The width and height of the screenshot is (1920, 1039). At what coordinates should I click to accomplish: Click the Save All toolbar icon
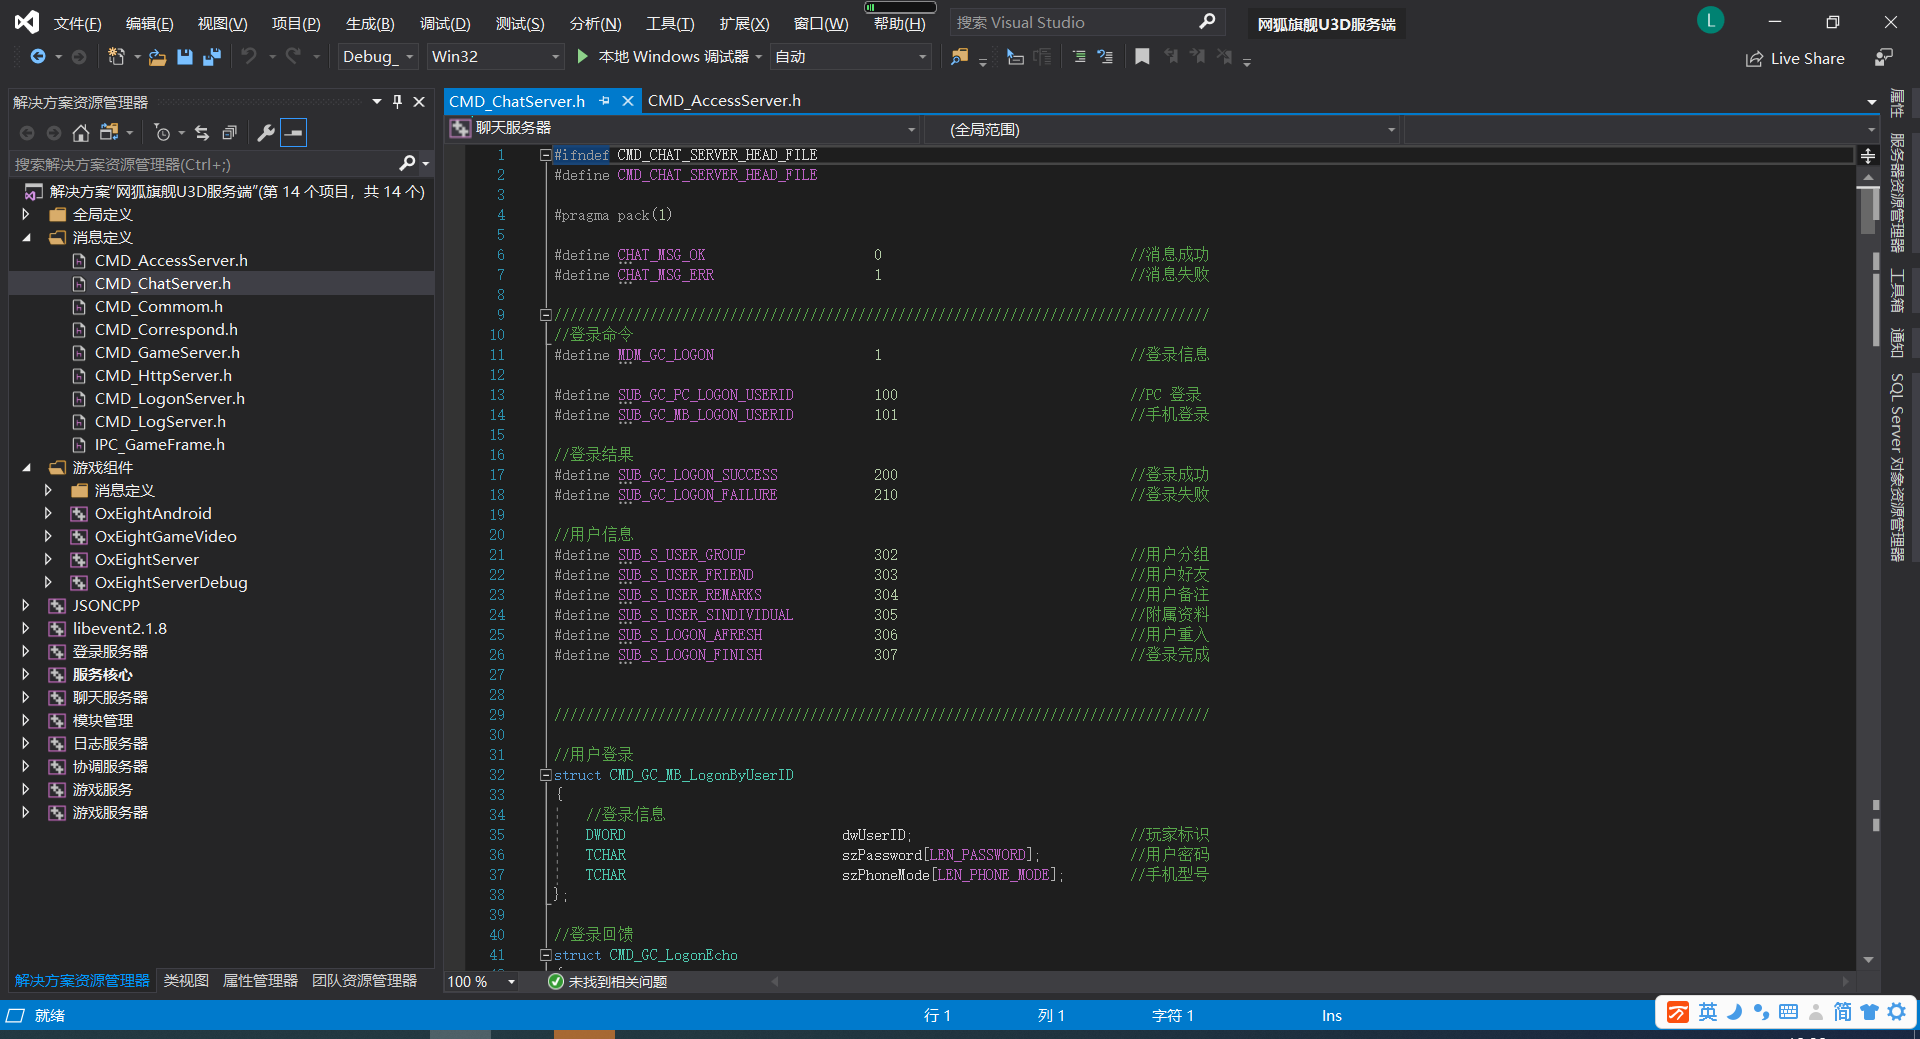212,57
